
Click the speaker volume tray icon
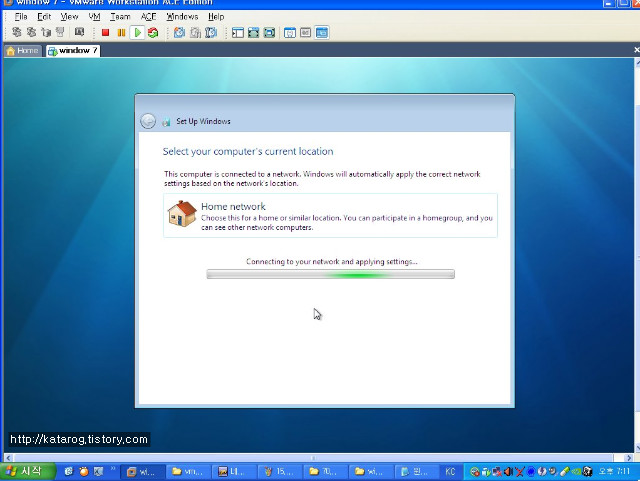click(508, 472)
